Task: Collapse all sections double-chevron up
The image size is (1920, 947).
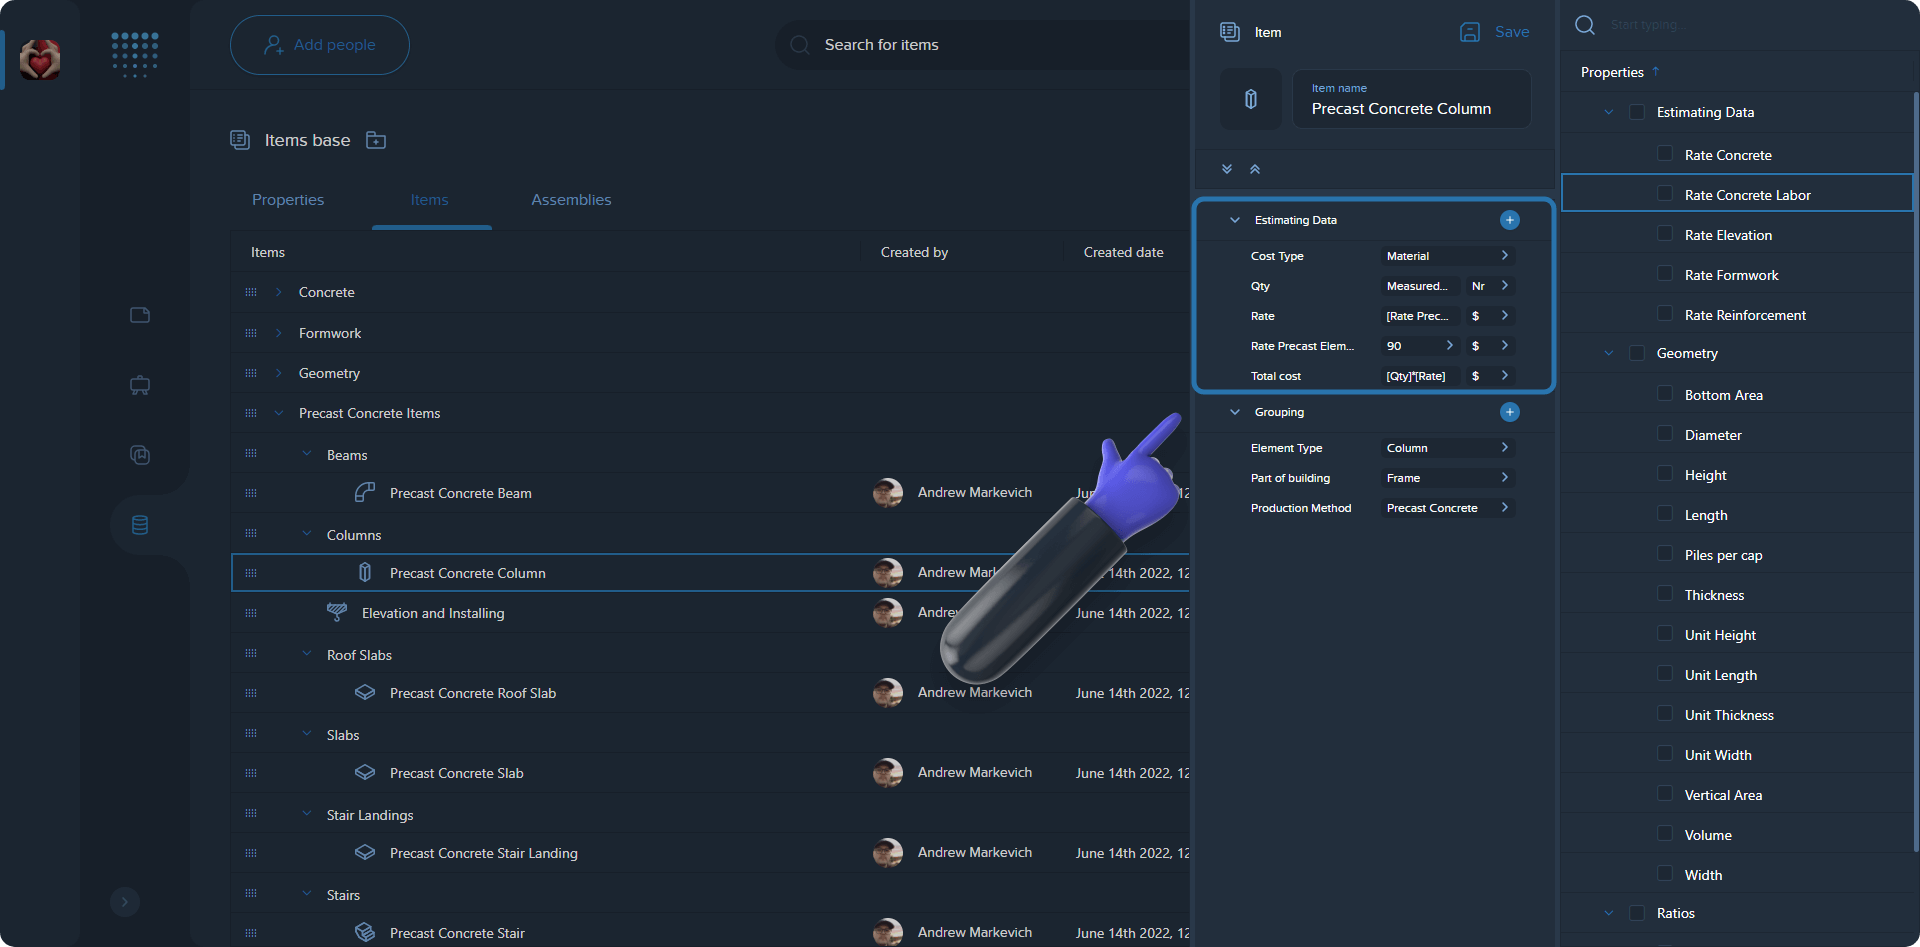Action: (1255, 169)
